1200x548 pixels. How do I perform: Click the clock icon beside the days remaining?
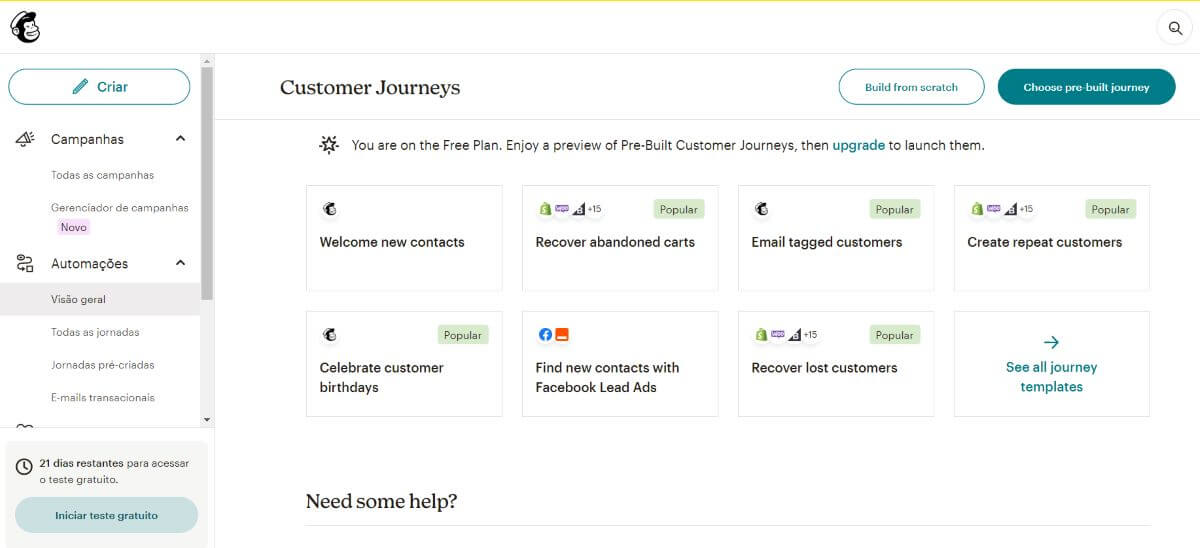(x=24, y=467)
